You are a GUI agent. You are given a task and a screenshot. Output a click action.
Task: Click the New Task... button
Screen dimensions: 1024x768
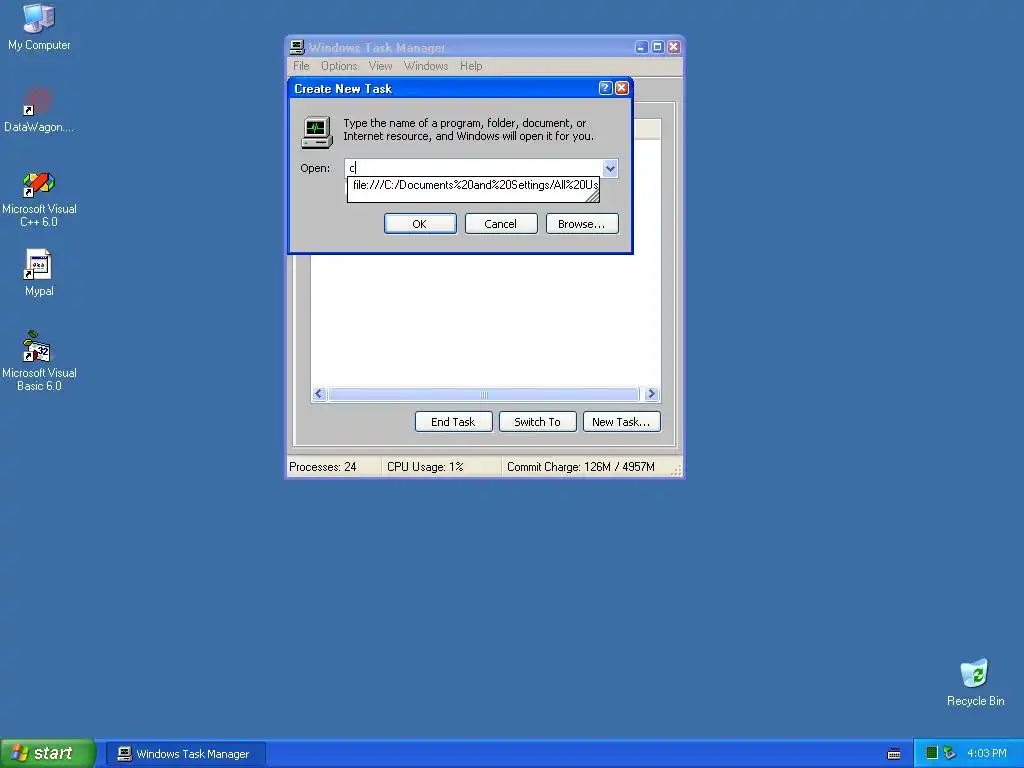[621, 422]
